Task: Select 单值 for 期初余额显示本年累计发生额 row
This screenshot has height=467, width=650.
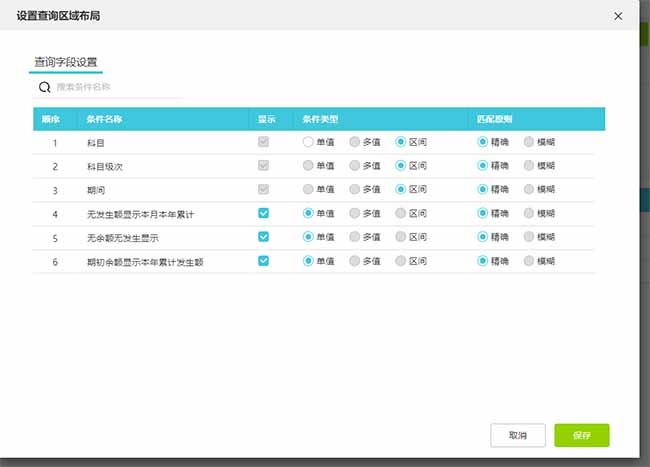Action: click(308, 261)
